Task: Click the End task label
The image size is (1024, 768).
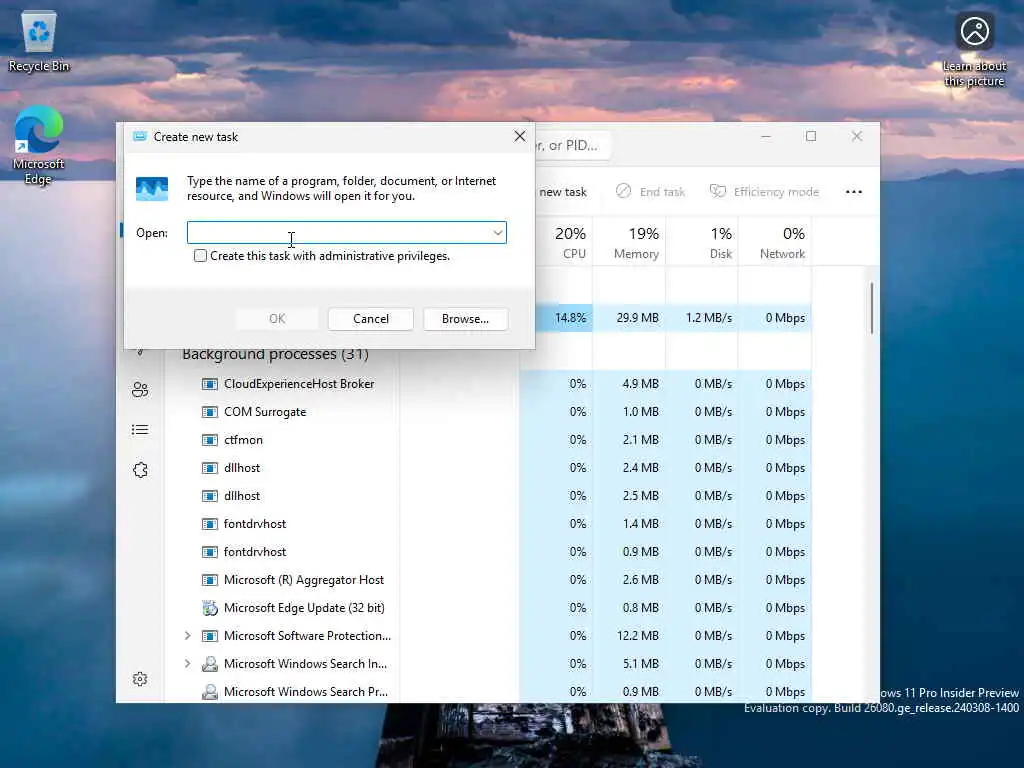Action: (x=662, y=192)
